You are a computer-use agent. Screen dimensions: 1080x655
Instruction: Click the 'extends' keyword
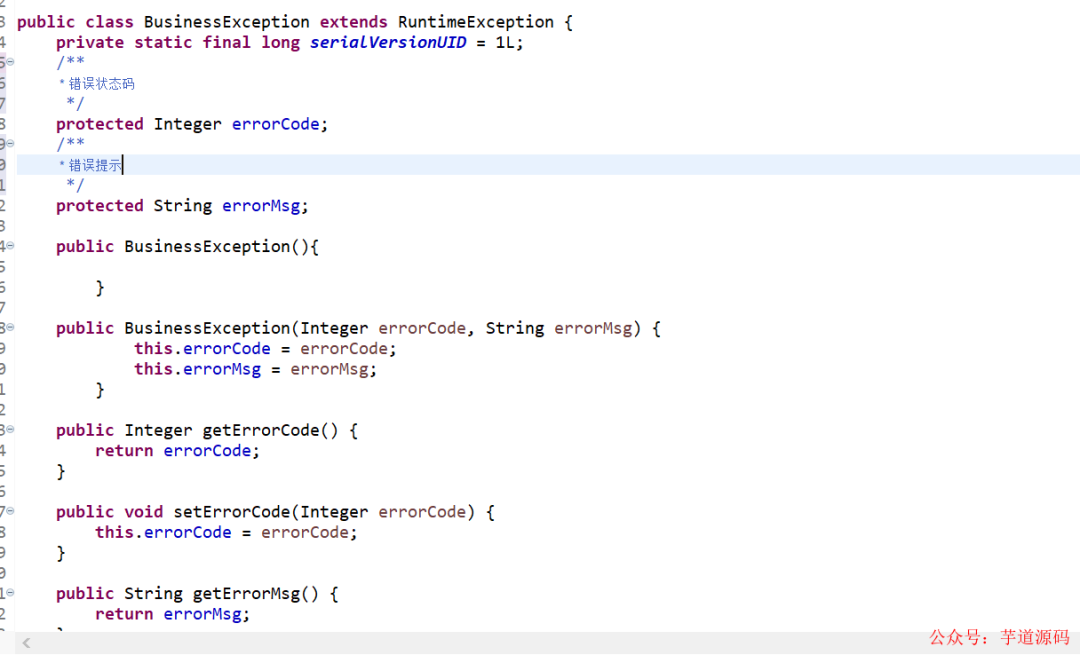click(x=353, y=22)
